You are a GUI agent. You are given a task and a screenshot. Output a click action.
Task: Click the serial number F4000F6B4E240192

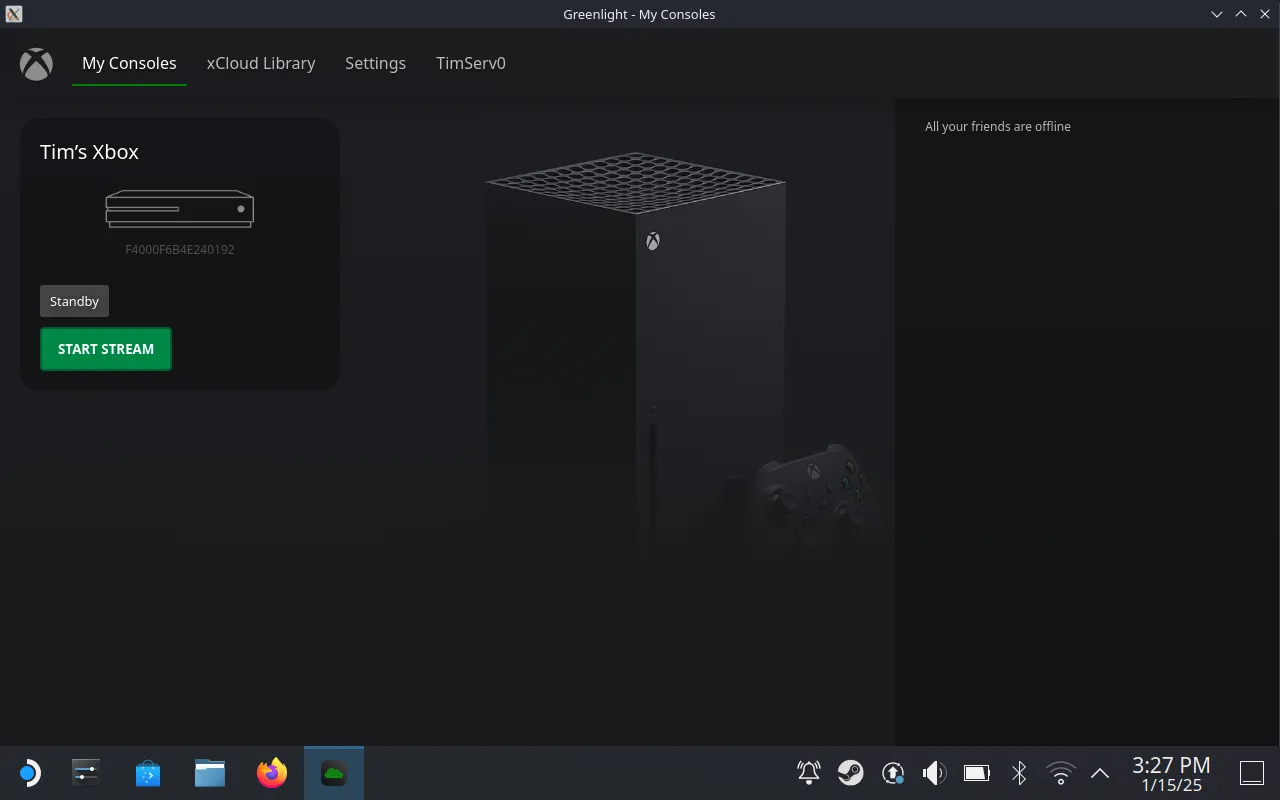point(179,249)
